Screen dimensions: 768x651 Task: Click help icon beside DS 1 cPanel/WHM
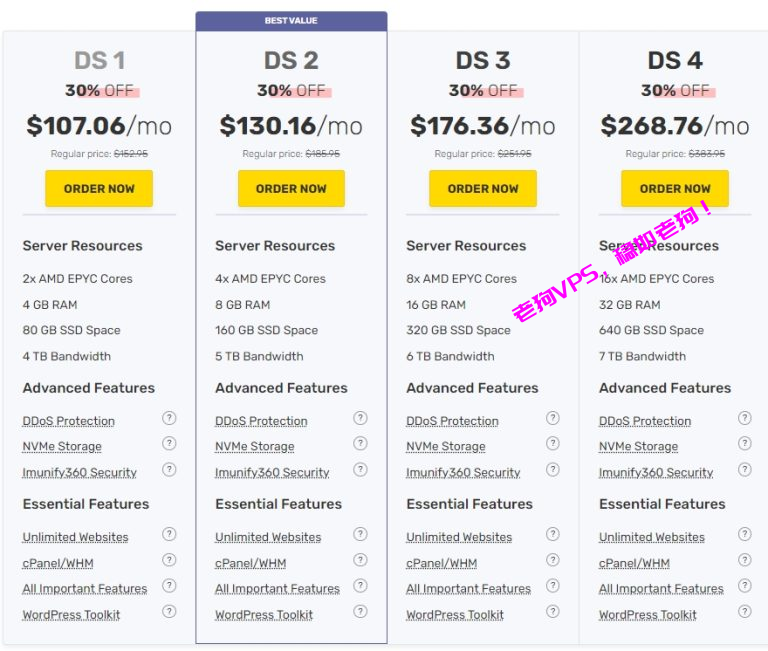169,560
